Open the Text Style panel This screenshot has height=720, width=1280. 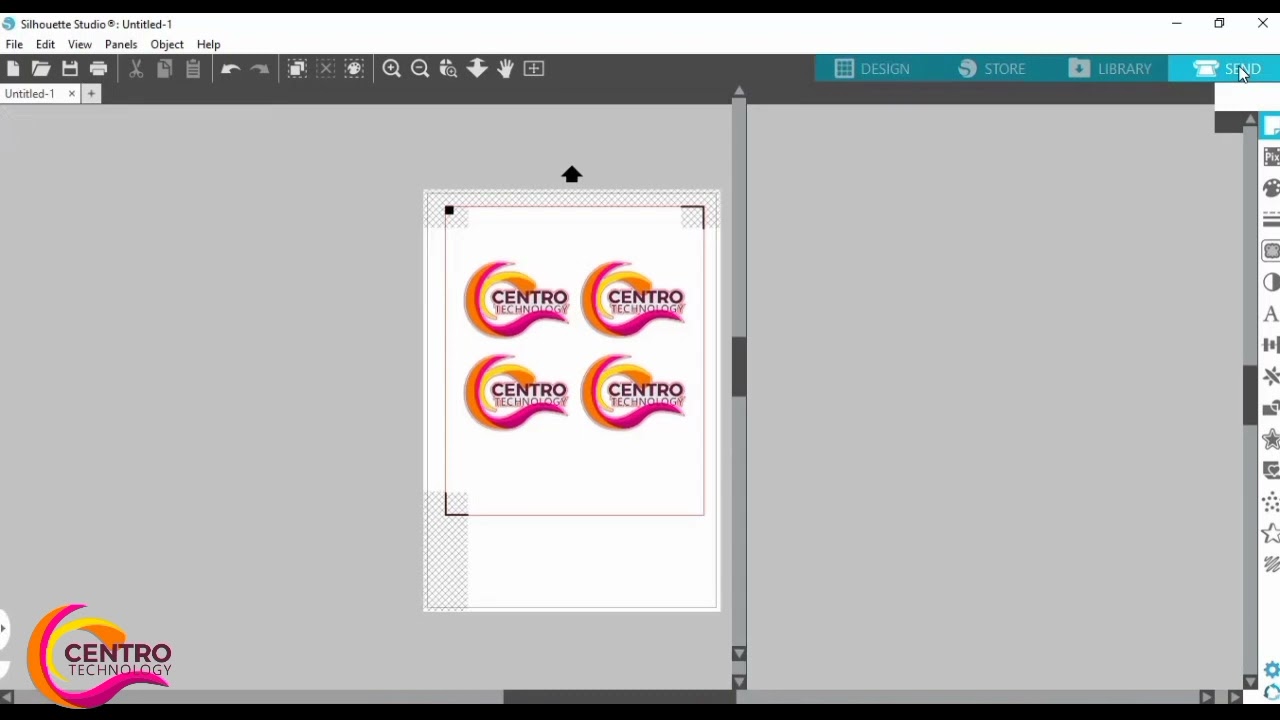(x=1271, y=314)
